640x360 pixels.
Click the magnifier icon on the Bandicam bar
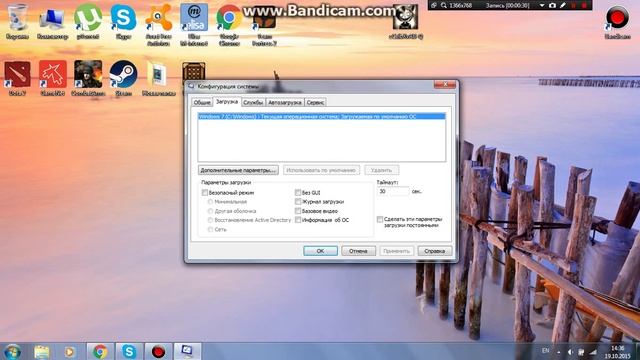pos(444,5)
